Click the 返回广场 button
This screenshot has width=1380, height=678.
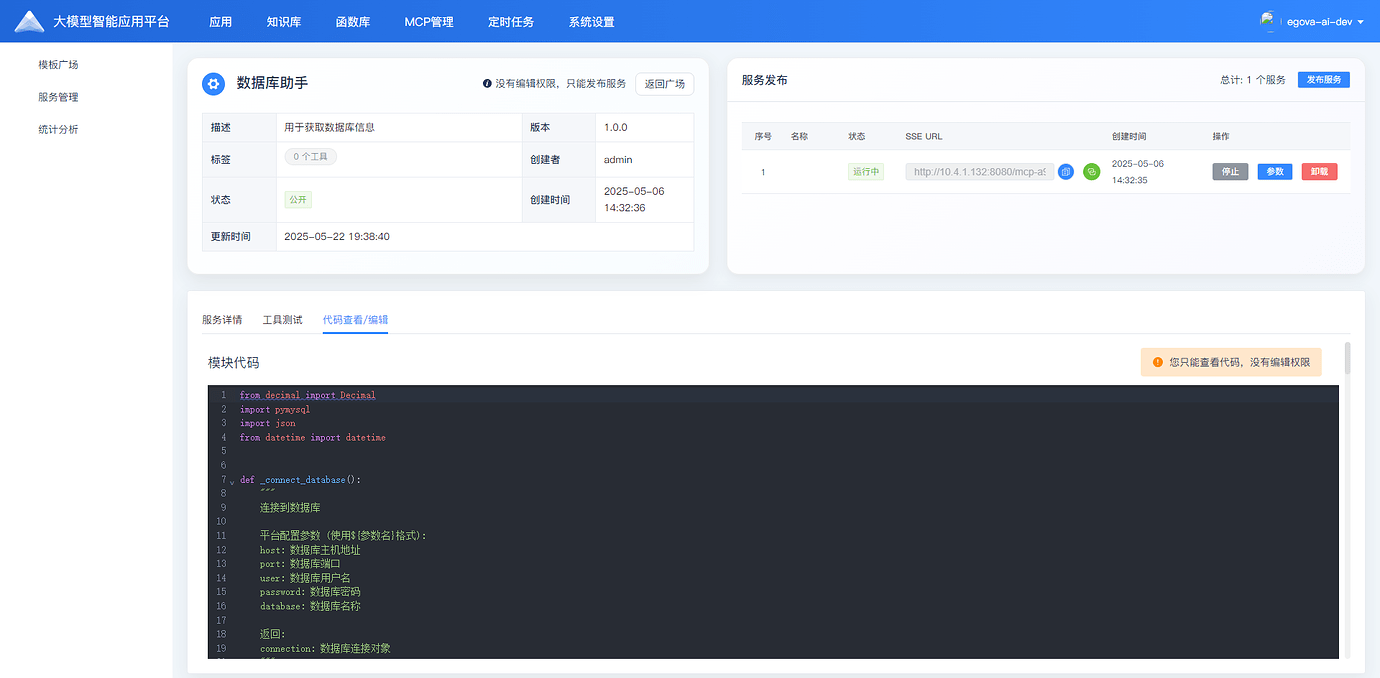point(664,84)
